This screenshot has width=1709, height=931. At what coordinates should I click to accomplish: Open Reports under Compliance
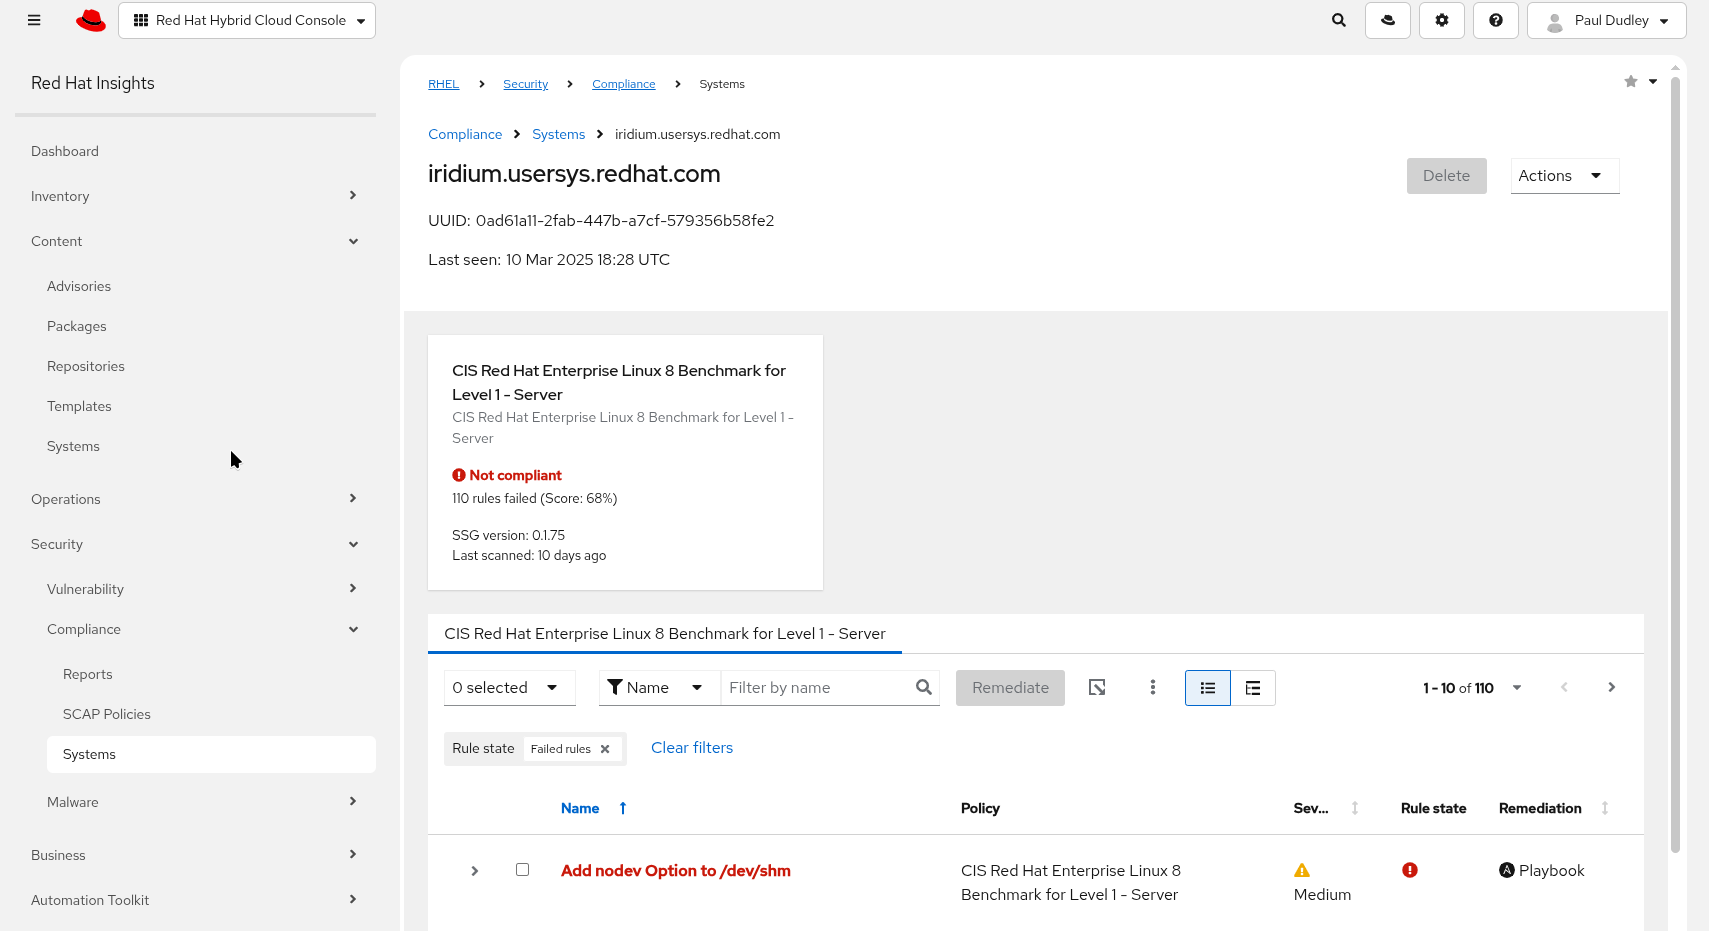[88, 674]
